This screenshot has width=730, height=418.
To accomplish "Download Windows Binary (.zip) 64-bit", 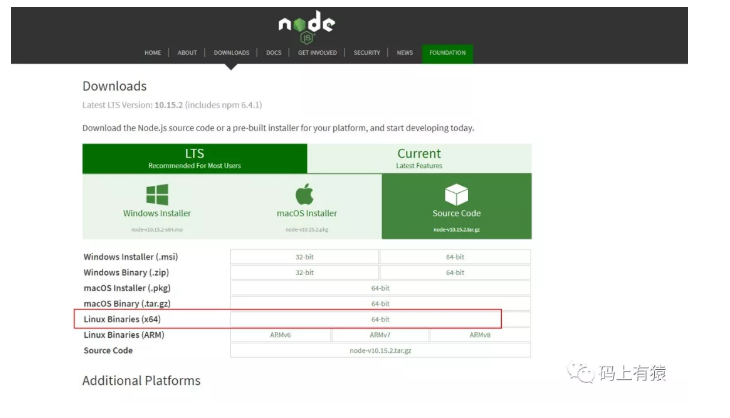I will pyautogui.click(x=455, y=272).
